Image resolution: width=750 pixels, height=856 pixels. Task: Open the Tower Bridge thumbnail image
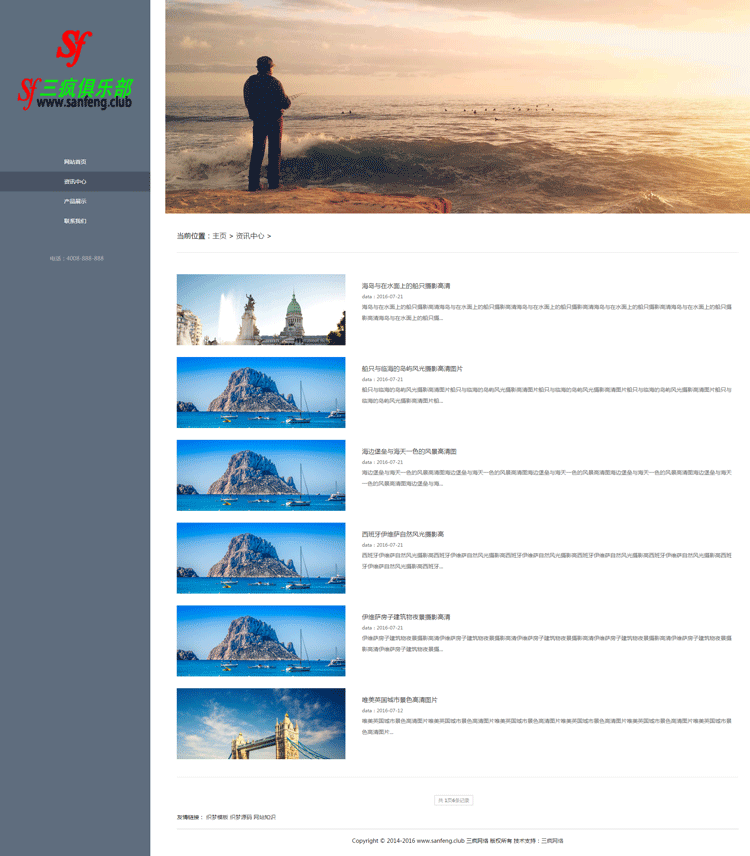coord(261,723)
